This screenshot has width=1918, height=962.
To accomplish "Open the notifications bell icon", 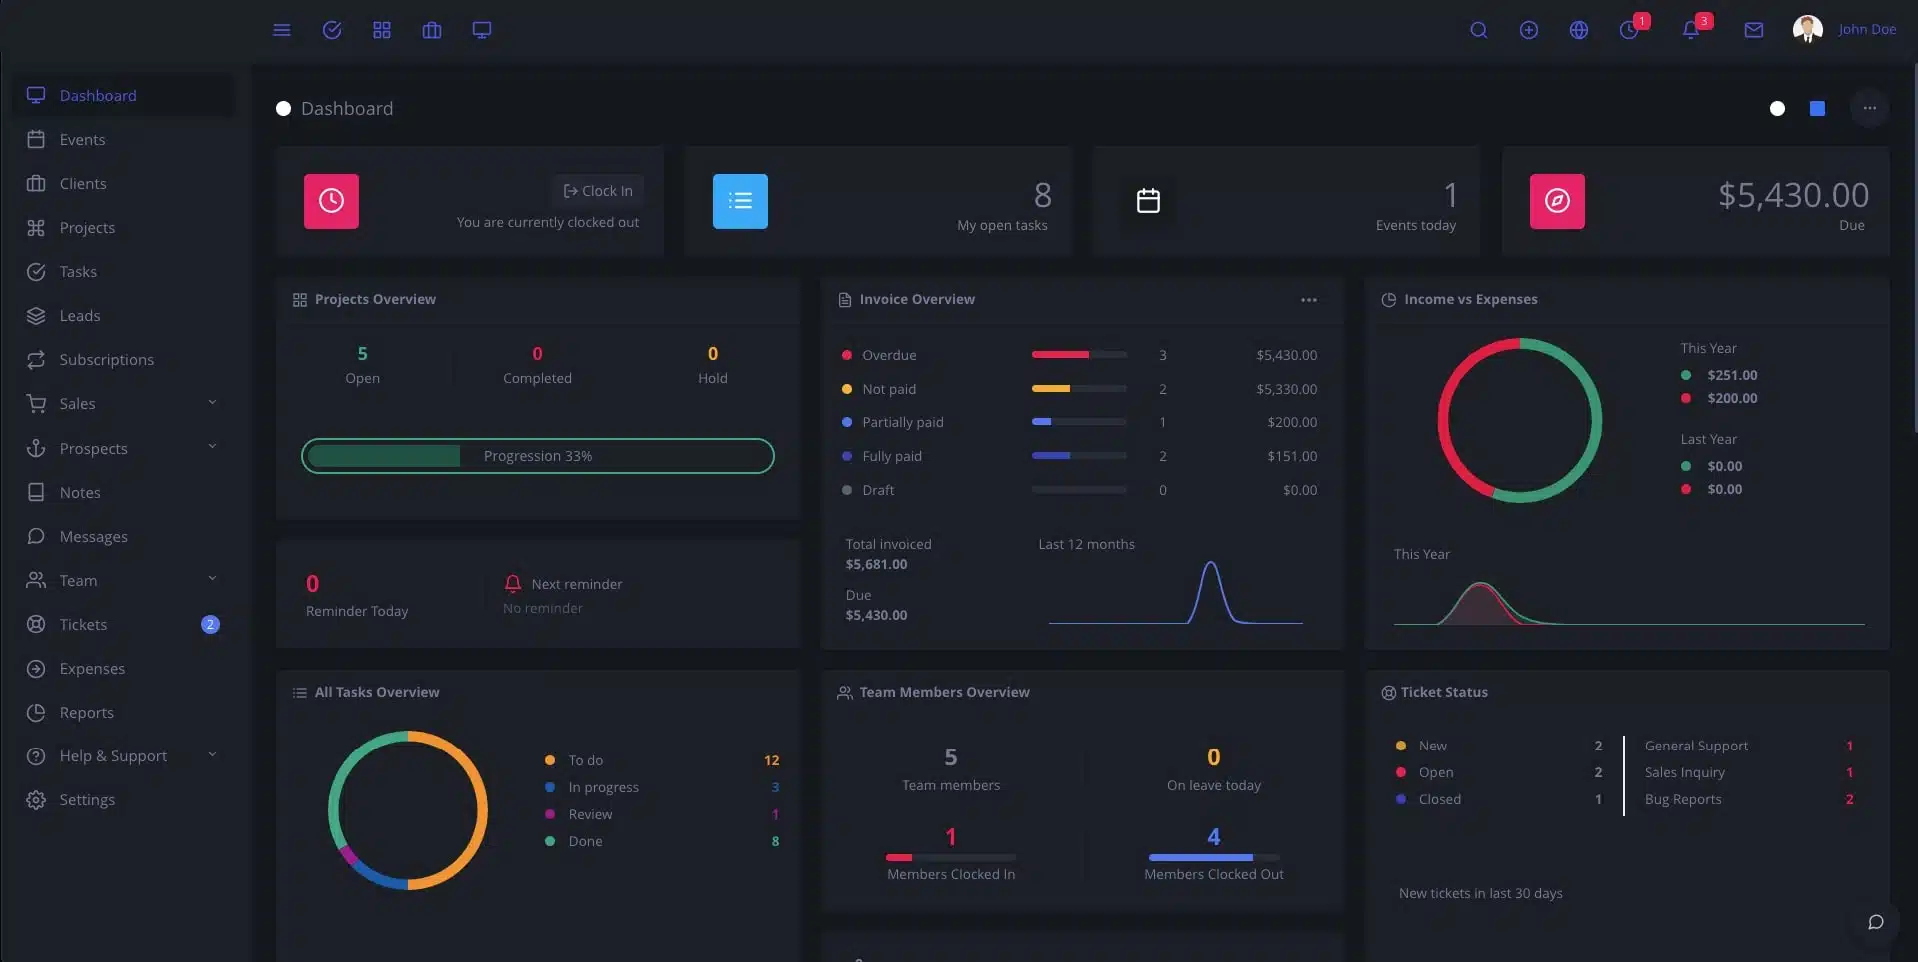I will 1691,30.
